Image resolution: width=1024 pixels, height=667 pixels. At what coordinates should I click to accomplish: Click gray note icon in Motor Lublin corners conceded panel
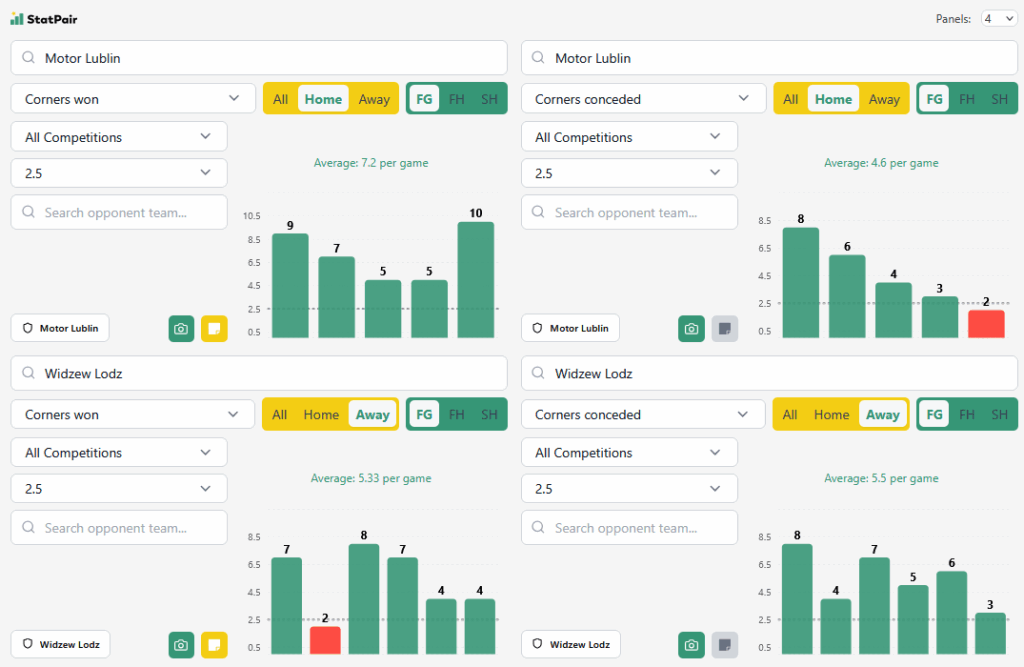click(x=724, y=329)
